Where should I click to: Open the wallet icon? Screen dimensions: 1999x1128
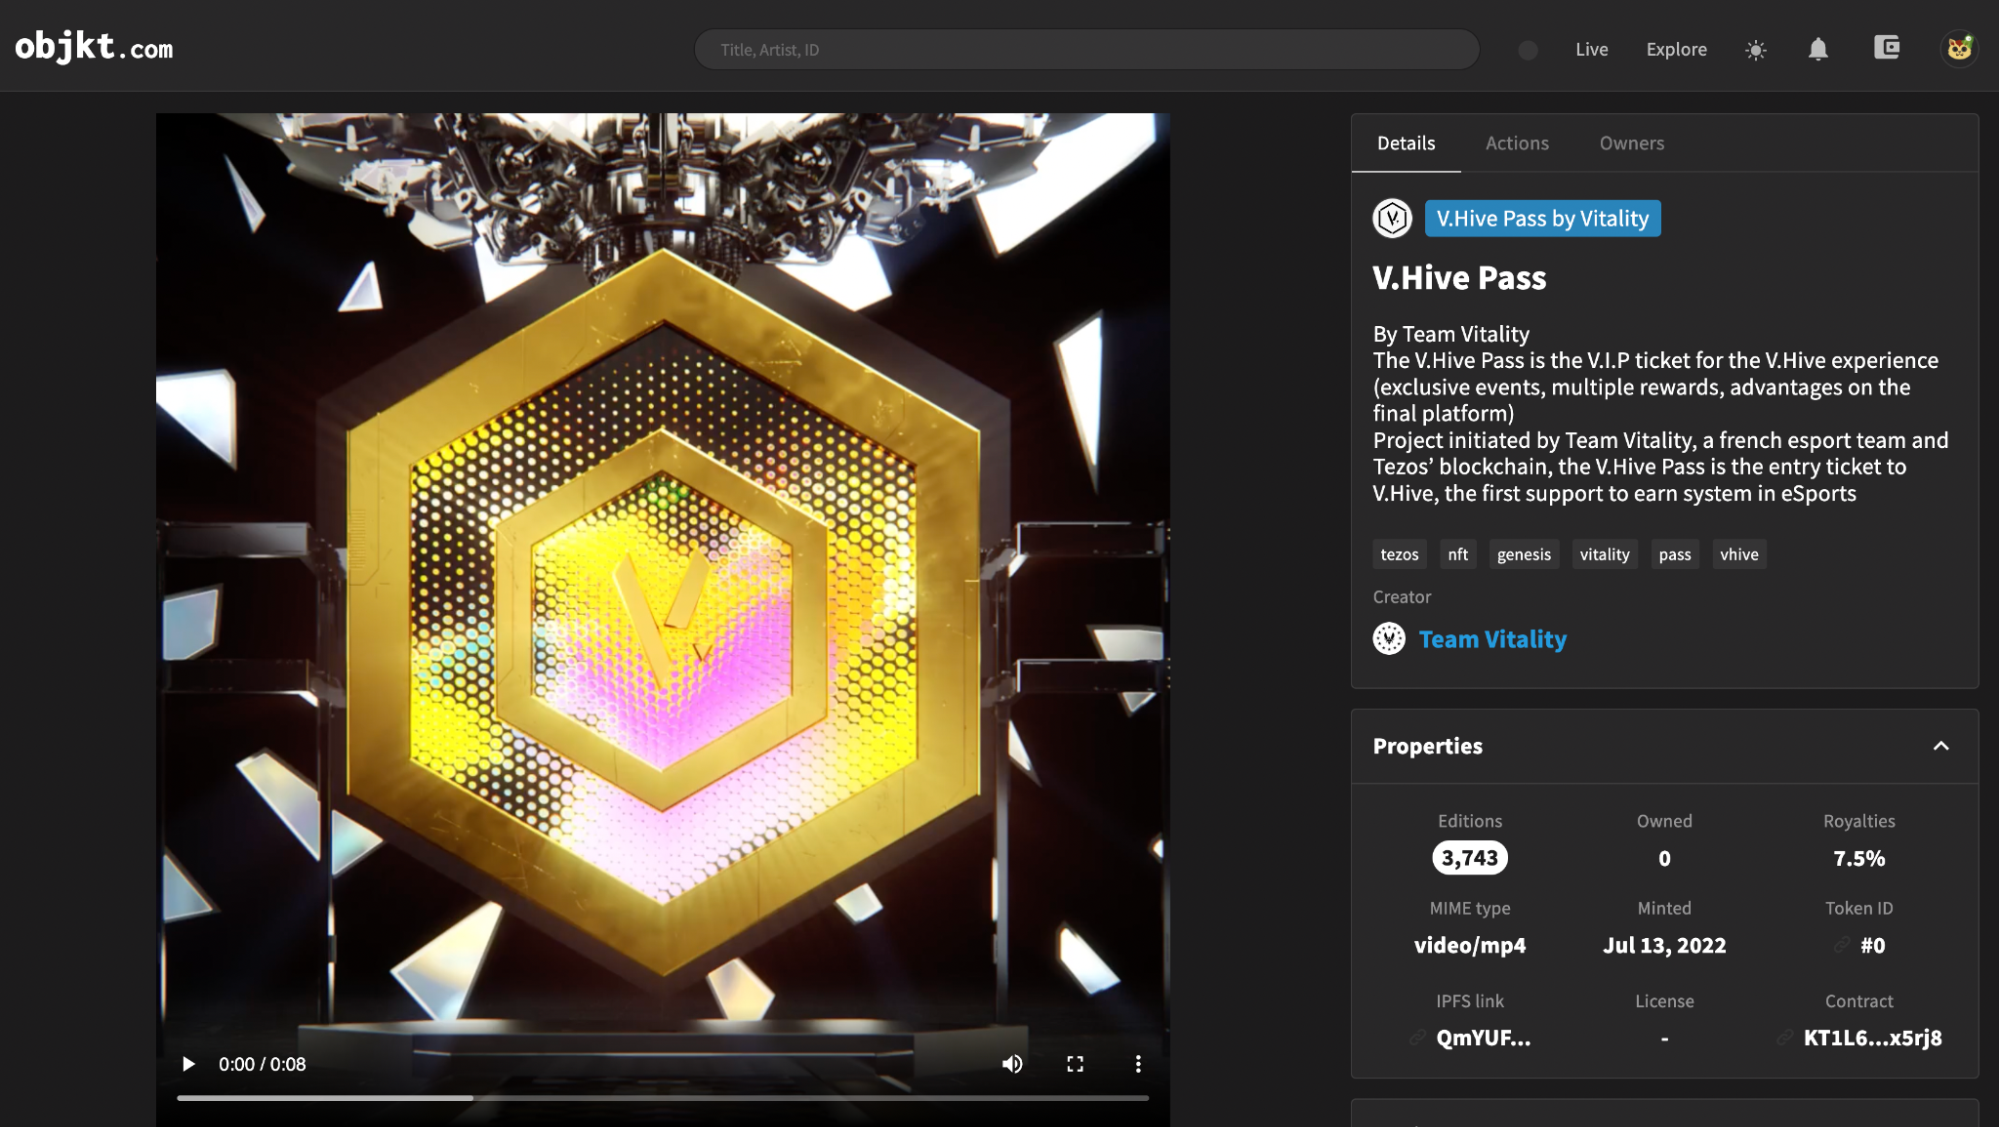(x=1886, y=48)
